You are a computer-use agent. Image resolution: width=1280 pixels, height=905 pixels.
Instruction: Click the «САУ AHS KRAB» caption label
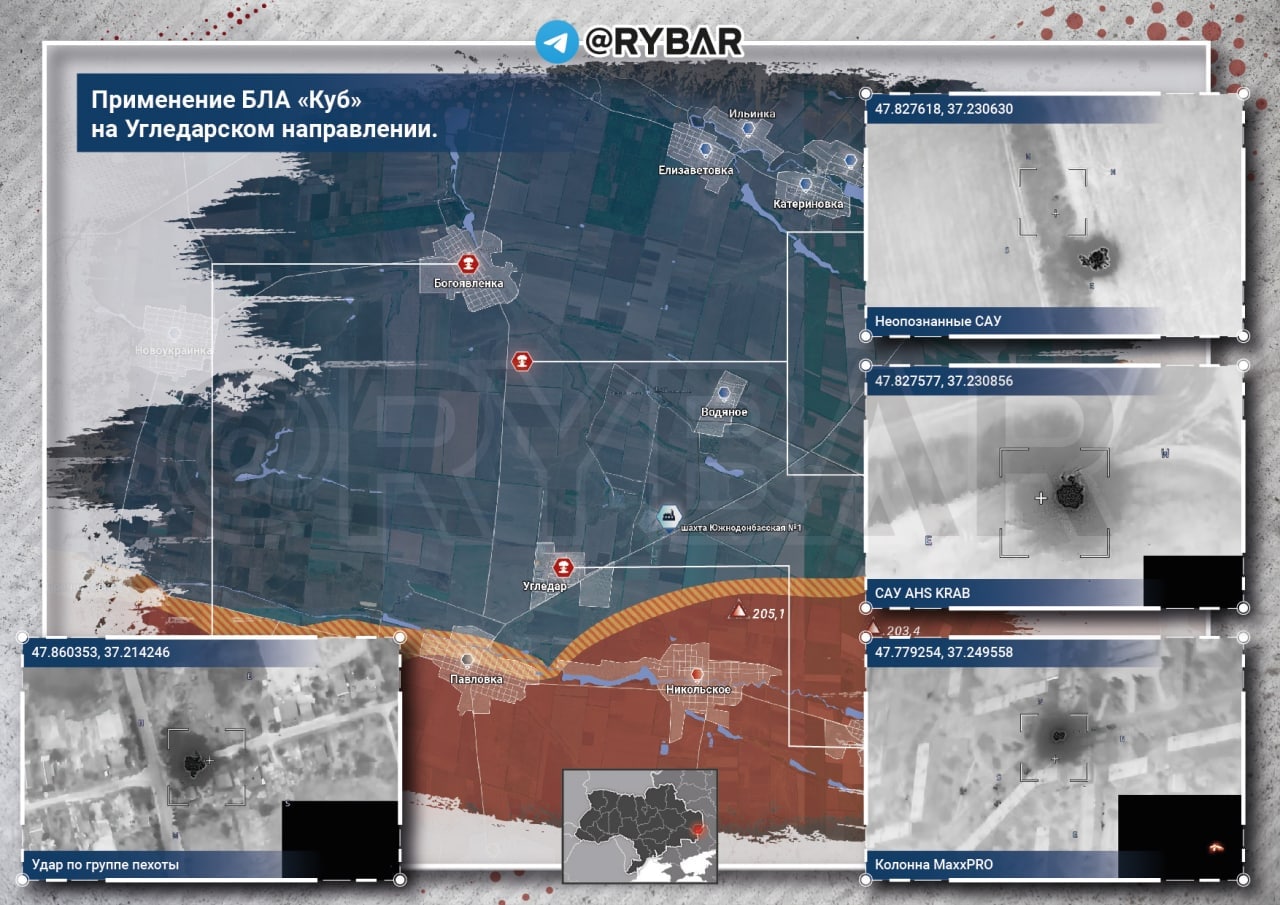[x=922, y=593]
